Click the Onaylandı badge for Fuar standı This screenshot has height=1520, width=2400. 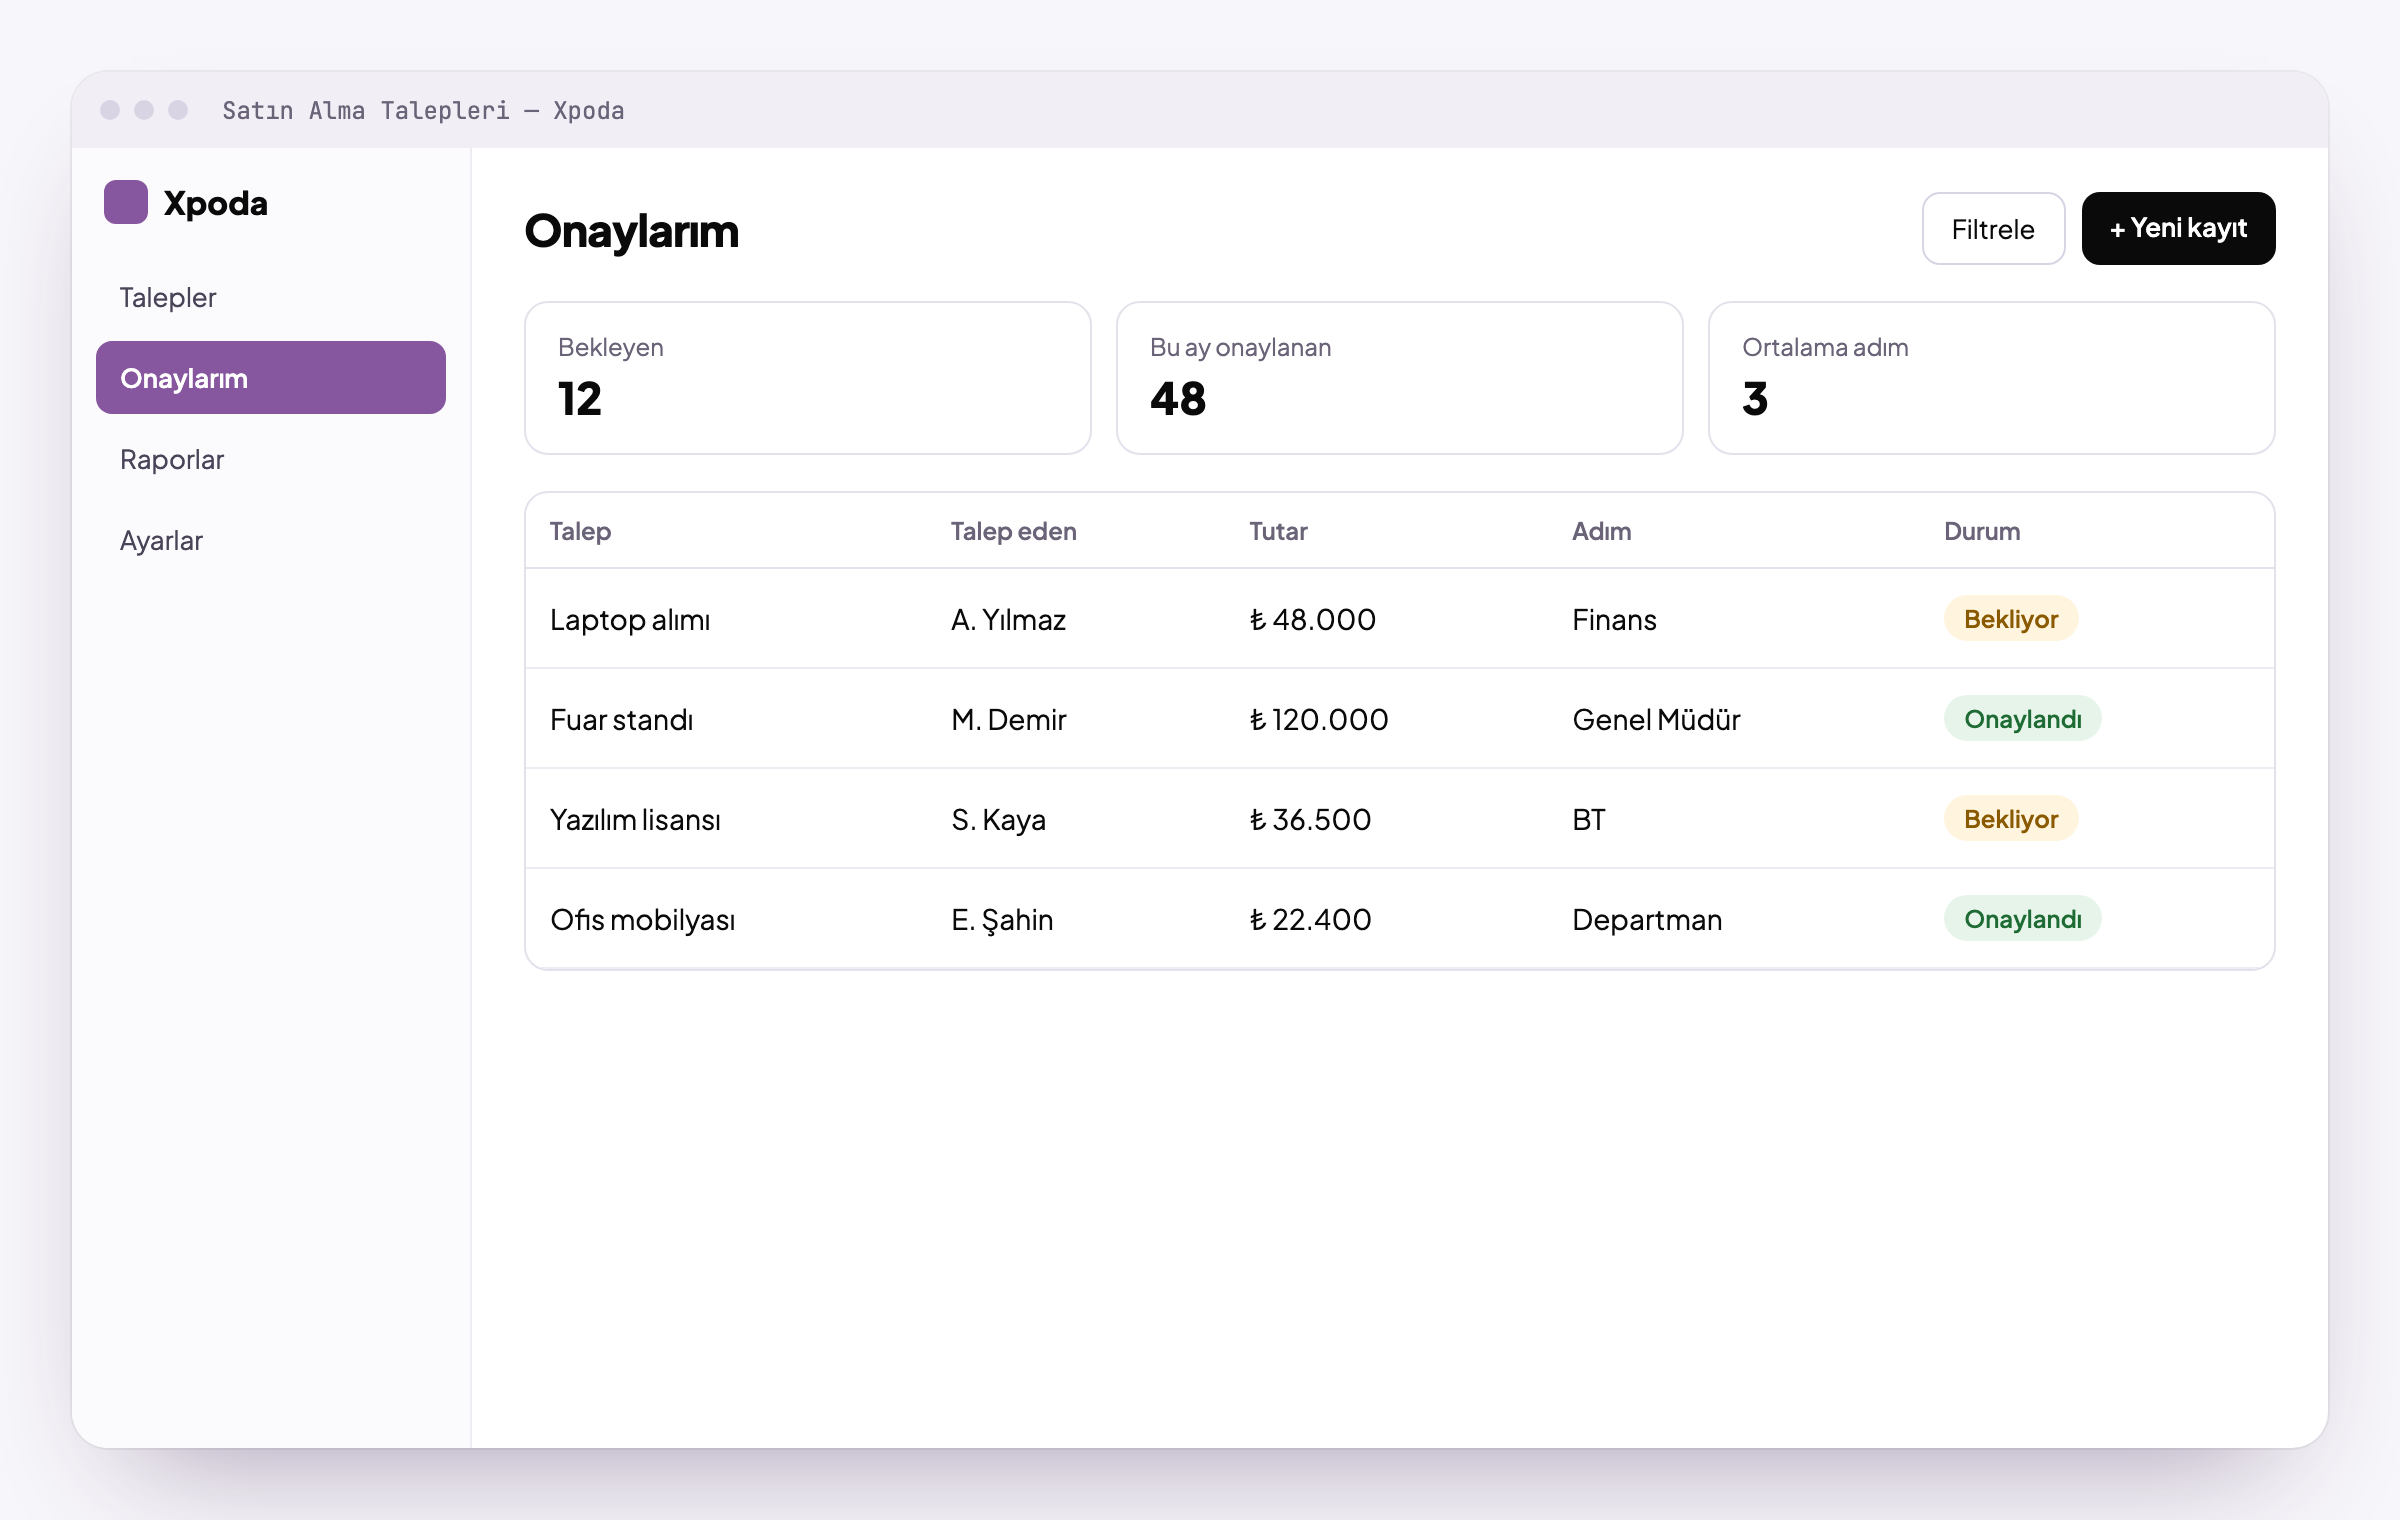coord(2022,718)
